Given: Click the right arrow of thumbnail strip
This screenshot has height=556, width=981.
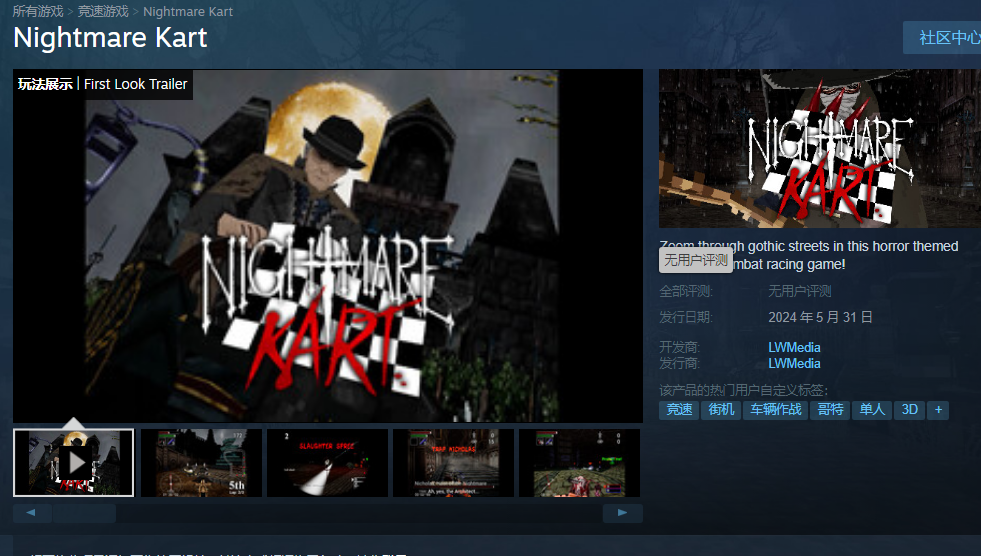Looking at the screenshot, I should pyautogui.click(x=623, y=513).
